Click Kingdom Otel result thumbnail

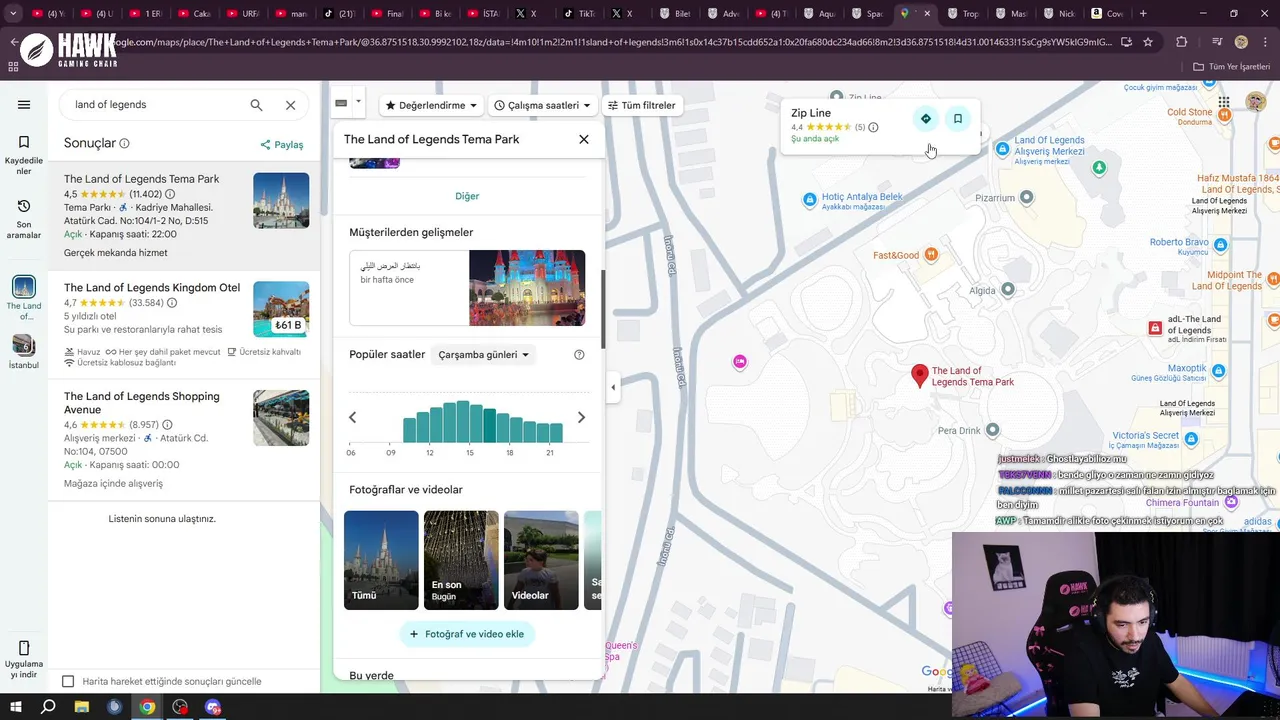click(281, 309)
